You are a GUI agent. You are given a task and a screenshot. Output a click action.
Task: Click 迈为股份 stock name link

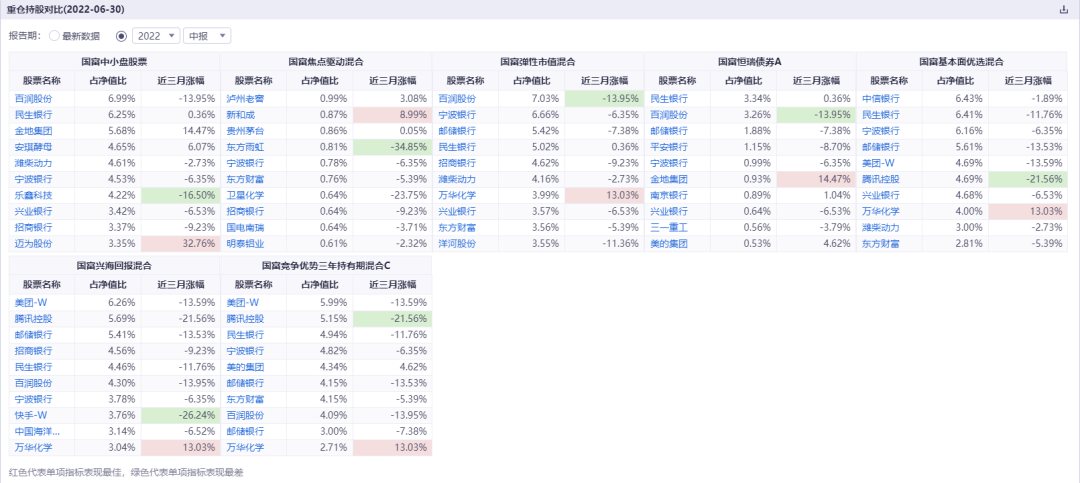click(x=33, y=243)
